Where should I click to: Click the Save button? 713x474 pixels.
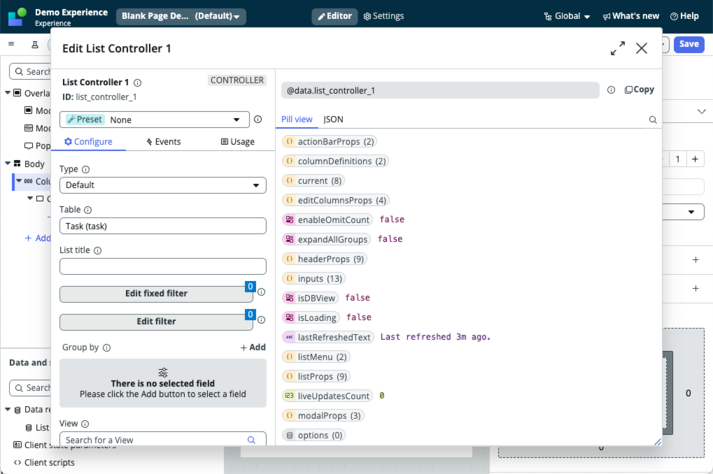[x=689, y=44]
